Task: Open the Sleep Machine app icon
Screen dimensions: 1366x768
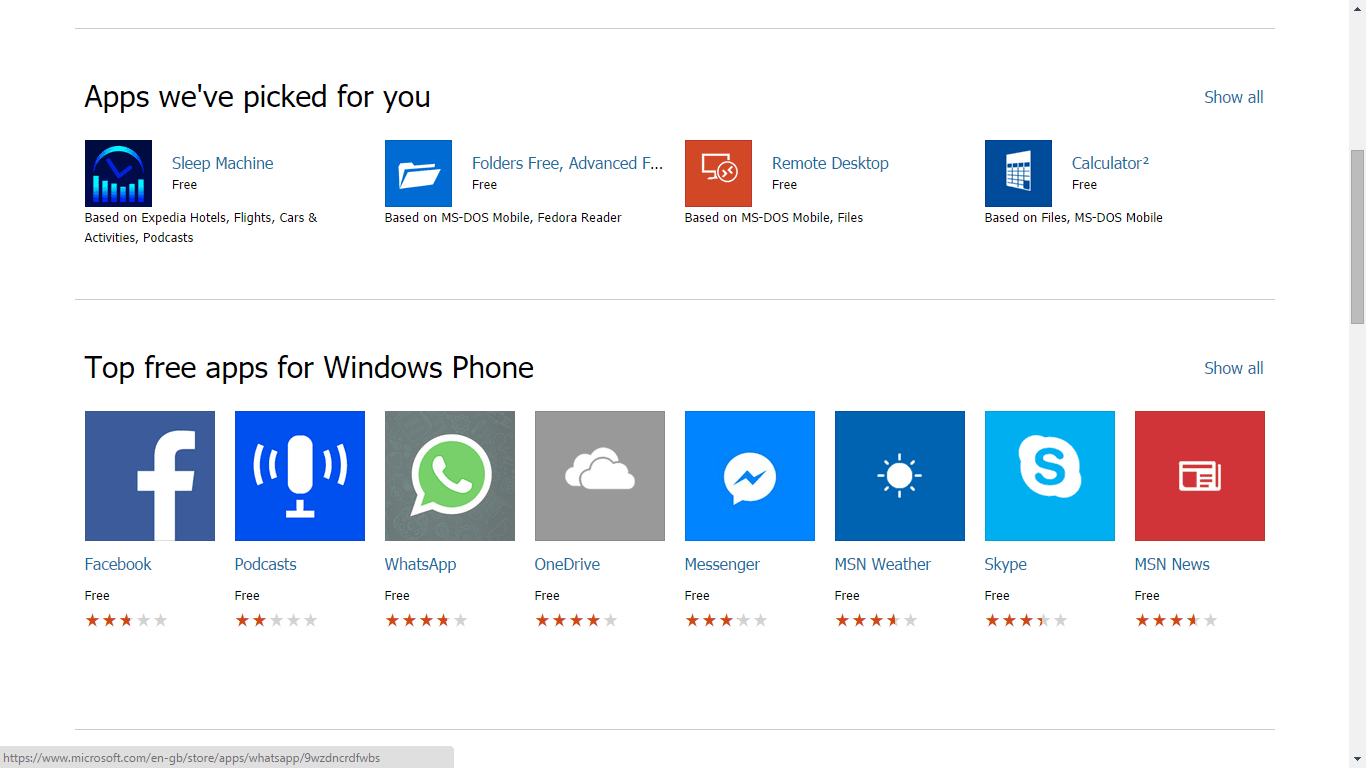Action: [x=118, y=173]
